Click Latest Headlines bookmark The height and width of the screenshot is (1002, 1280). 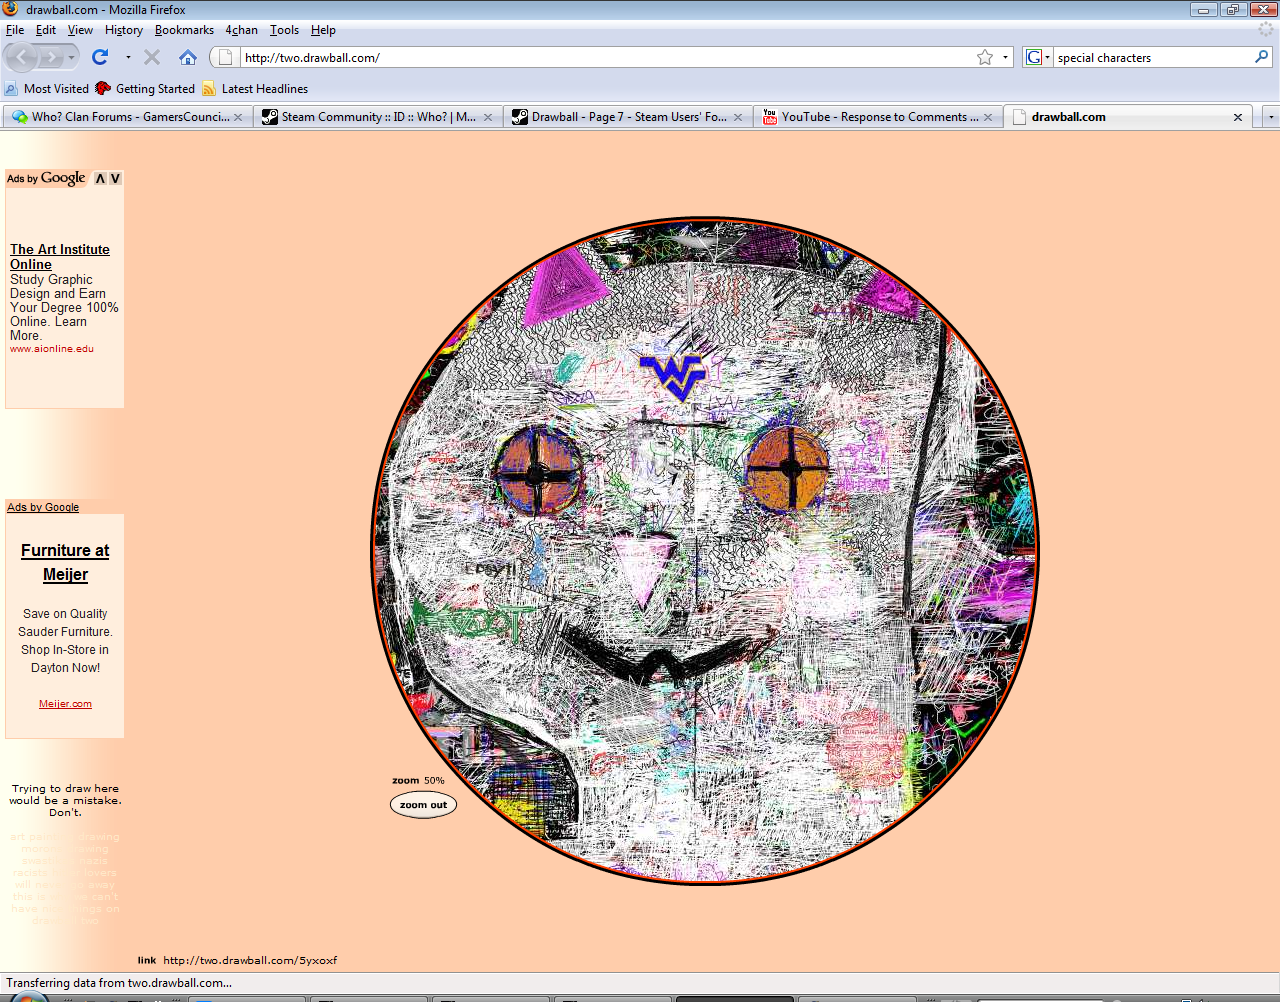255,88
